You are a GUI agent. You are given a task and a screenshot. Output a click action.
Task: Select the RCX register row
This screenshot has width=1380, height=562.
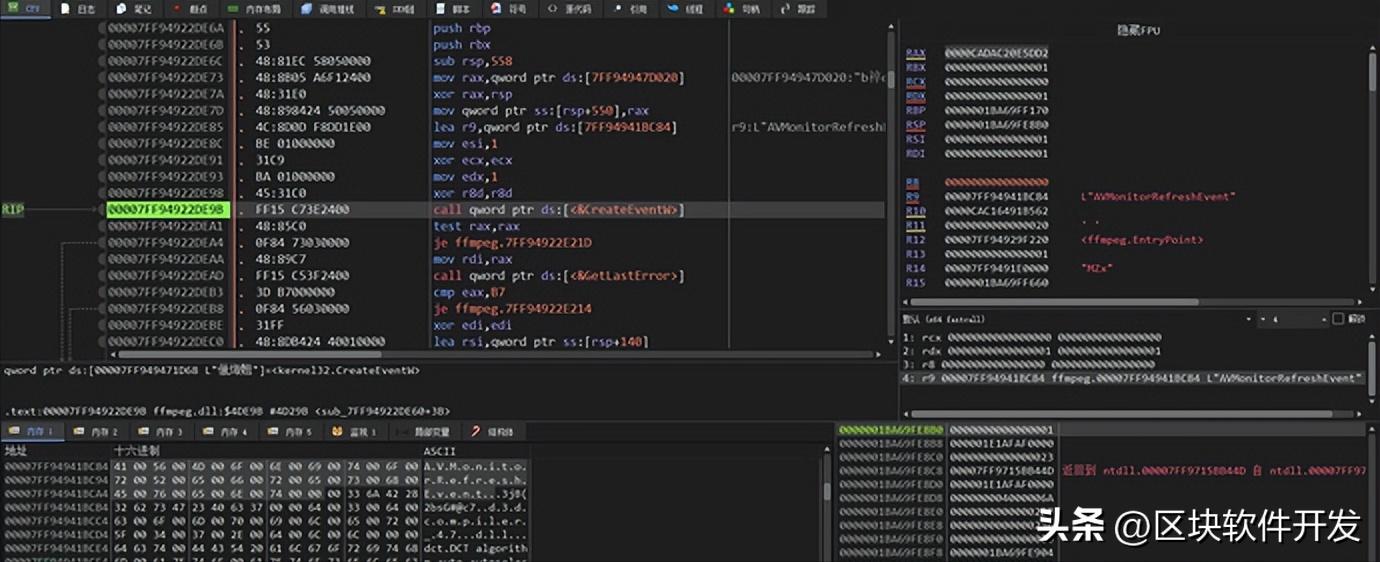pyautogui.click(x=977, y=82)
